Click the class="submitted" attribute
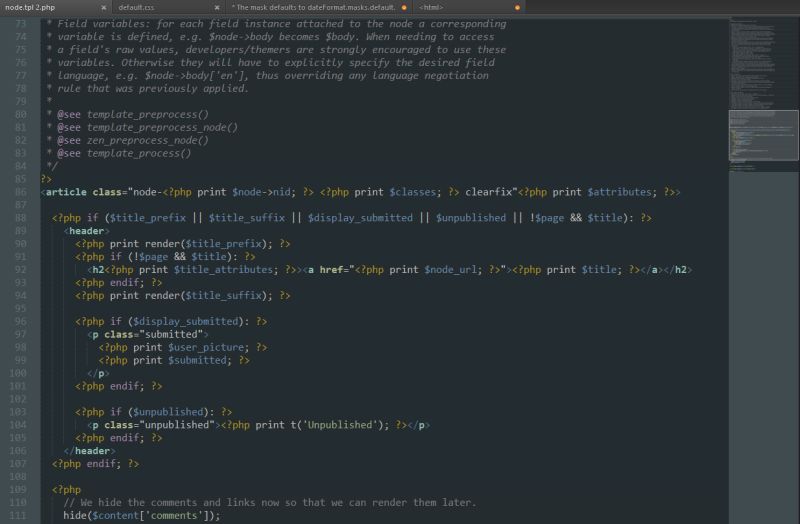The image size is (800, 524). pos(153,334)
